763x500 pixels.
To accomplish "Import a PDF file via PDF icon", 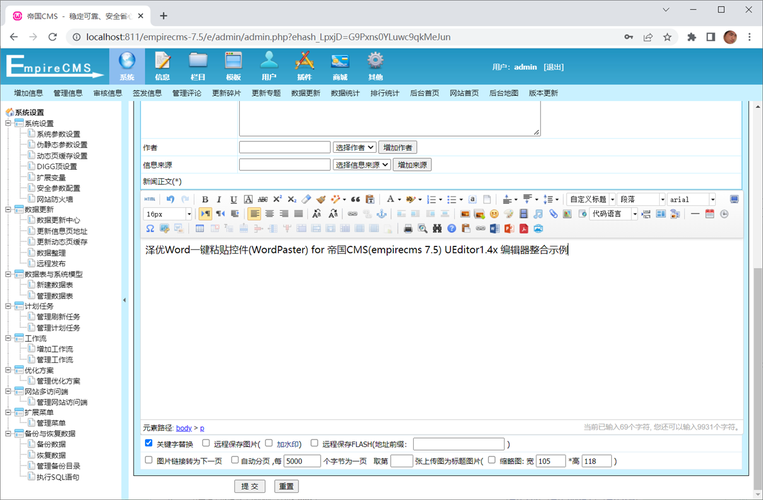I will (524, 229).
